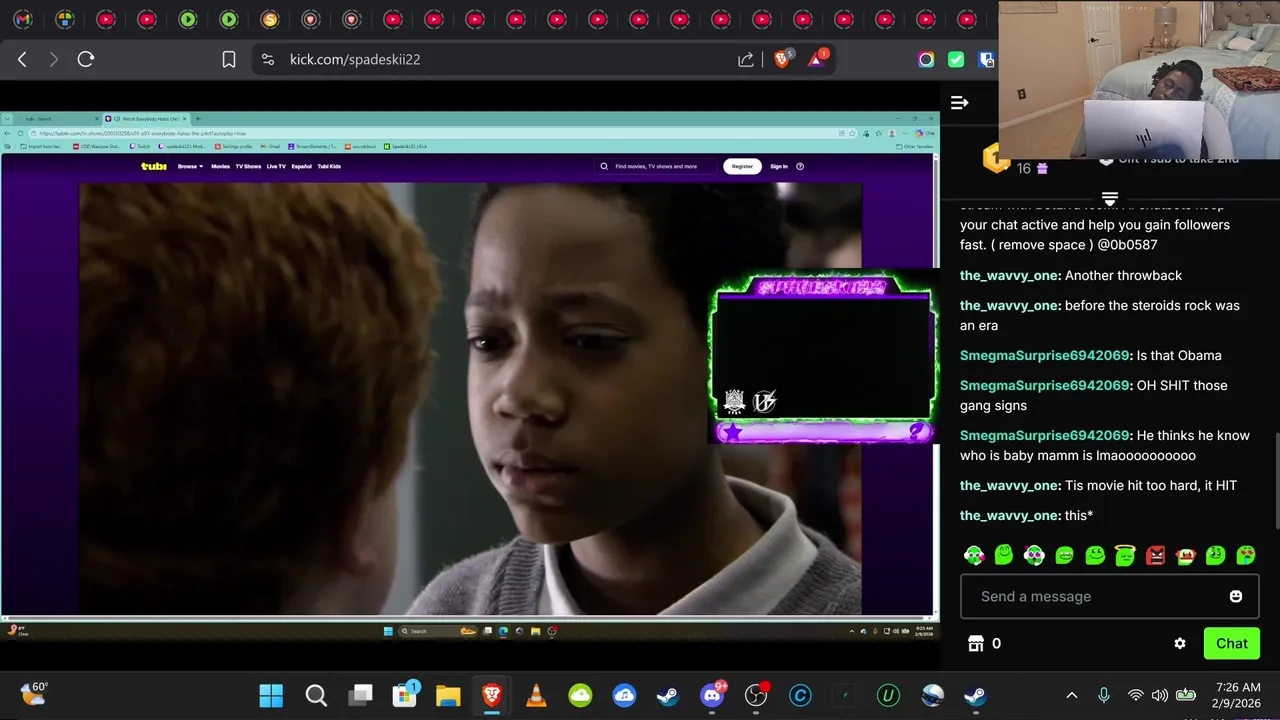Insert the red angry quick emote
The height and width of the screenshot is (720, 1280).
pos(1155,555)
